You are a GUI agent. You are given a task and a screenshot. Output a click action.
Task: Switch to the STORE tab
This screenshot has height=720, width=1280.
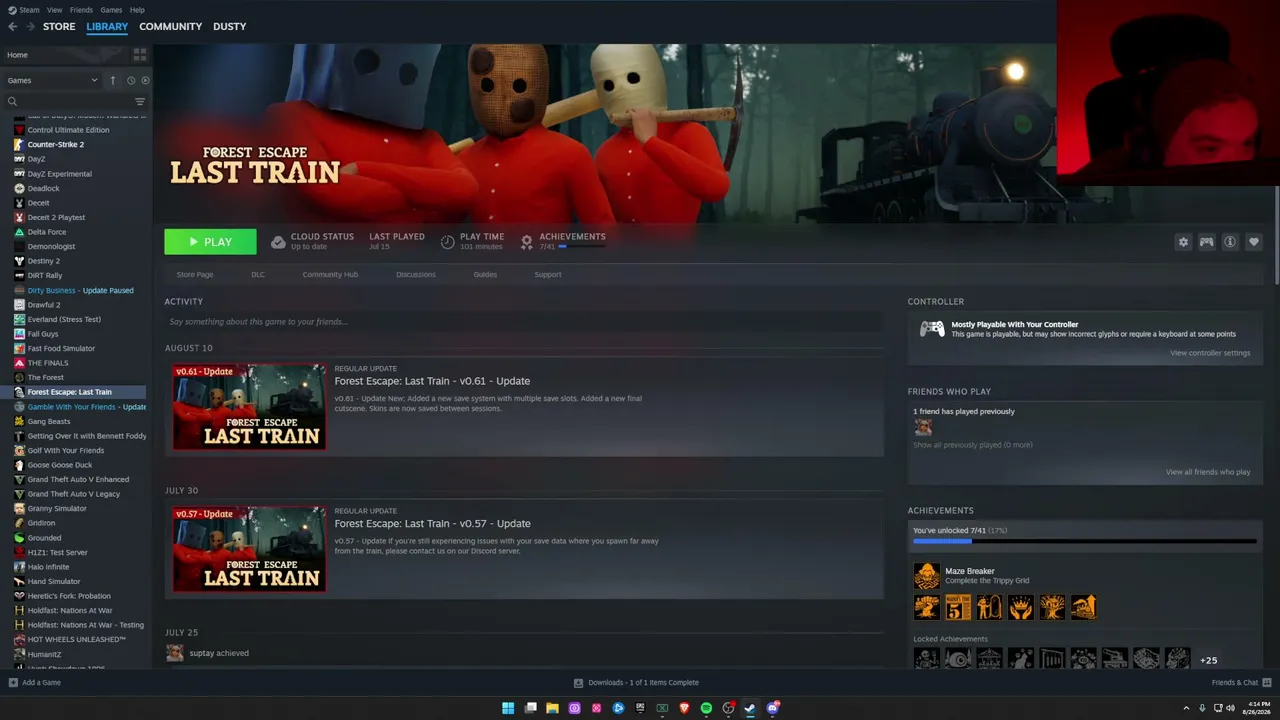[59, 27]
